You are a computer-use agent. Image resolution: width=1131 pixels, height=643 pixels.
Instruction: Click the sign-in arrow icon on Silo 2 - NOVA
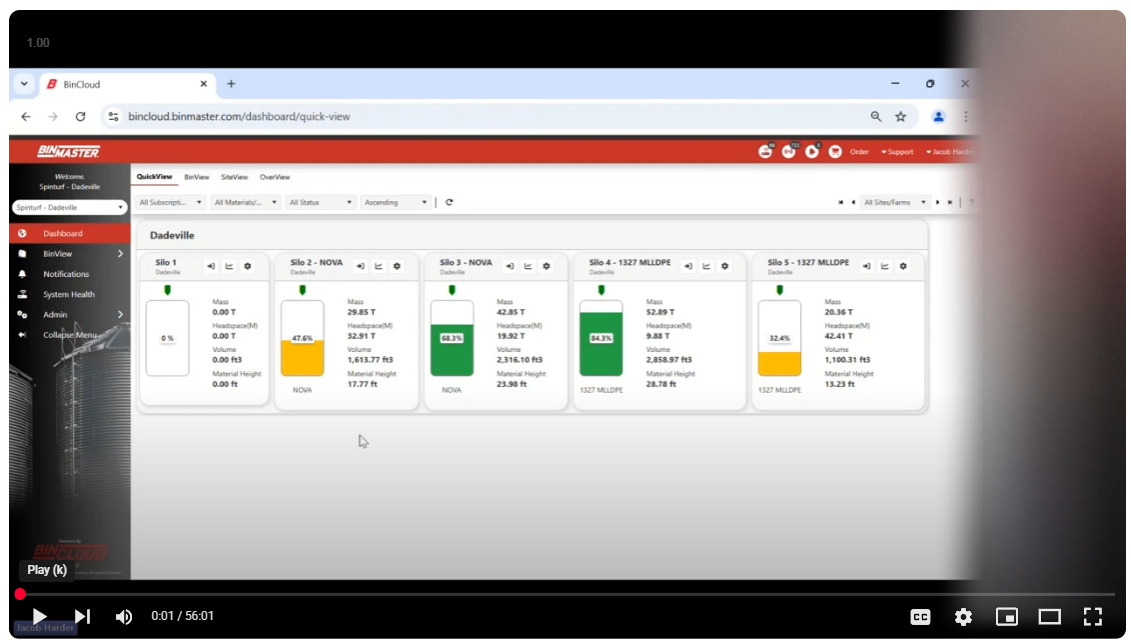pyautogui.click(x=360, y=266)
